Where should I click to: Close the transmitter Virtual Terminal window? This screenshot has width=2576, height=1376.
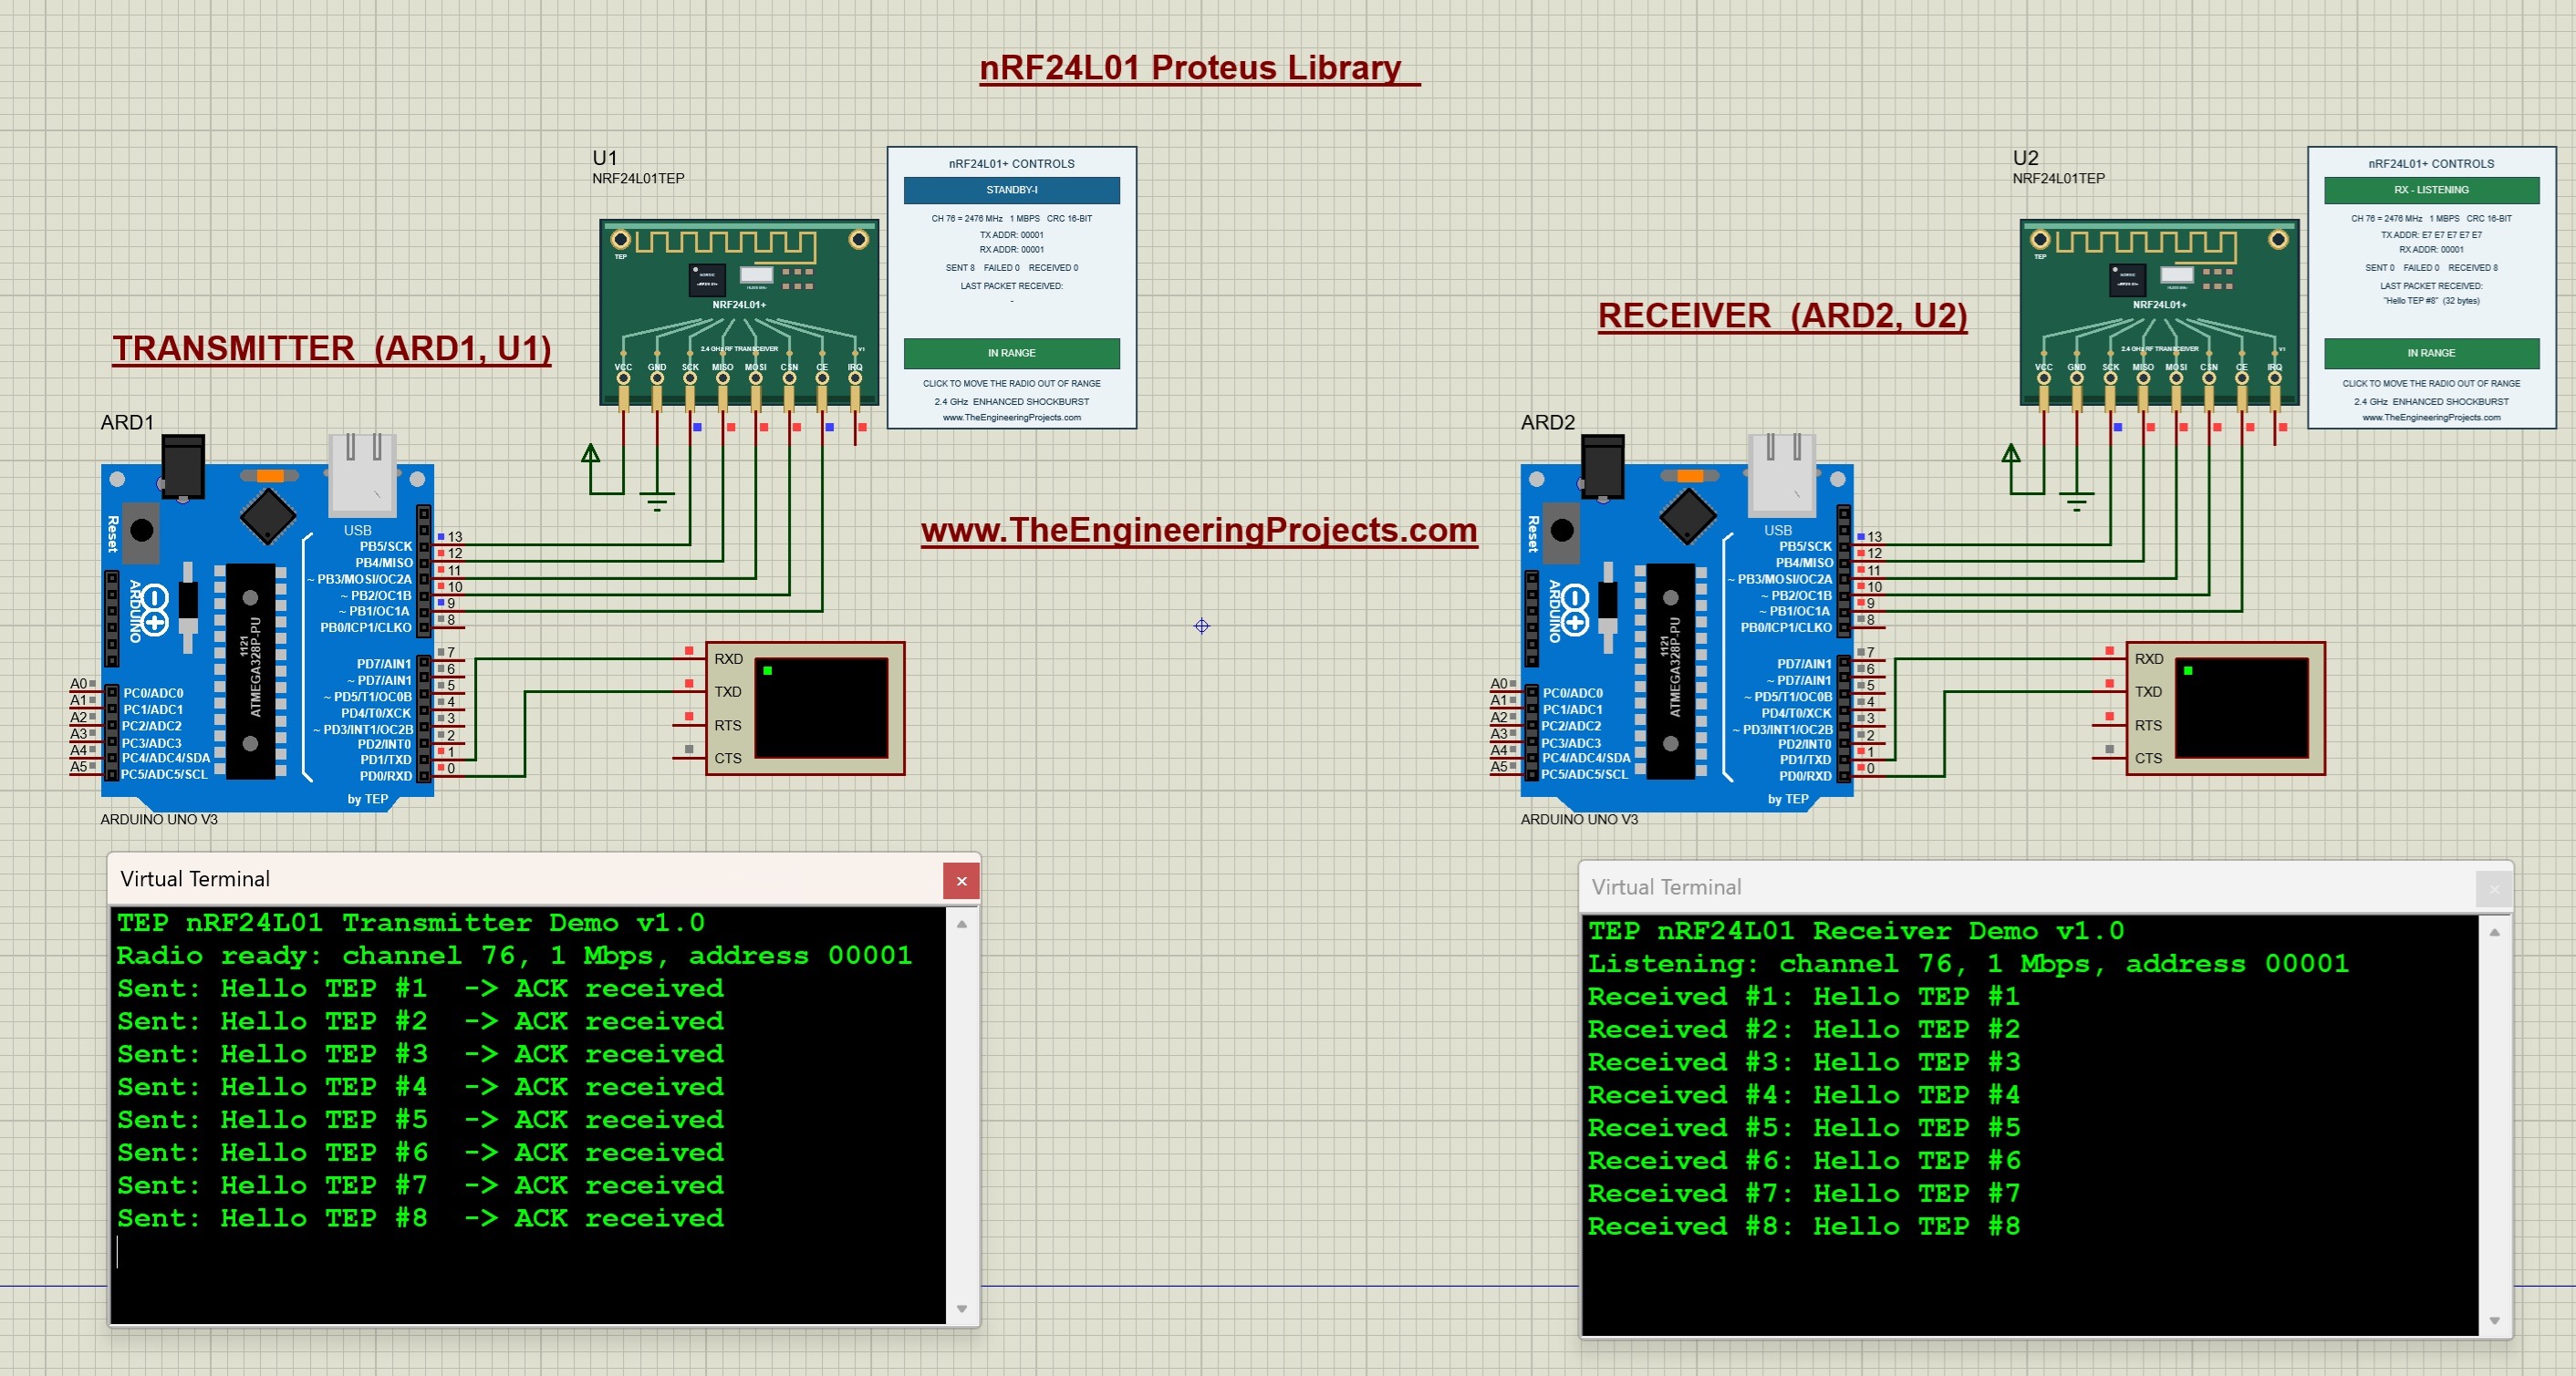(961, 881)
